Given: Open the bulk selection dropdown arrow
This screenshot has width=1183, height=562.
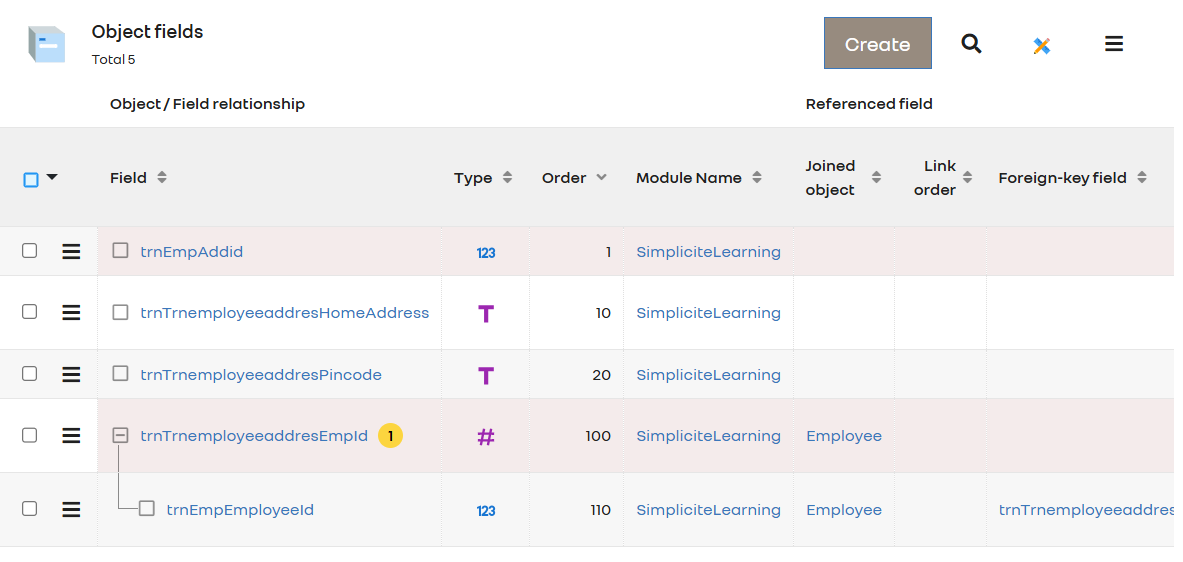Looking at the screenshot, I should pos(52,178).
